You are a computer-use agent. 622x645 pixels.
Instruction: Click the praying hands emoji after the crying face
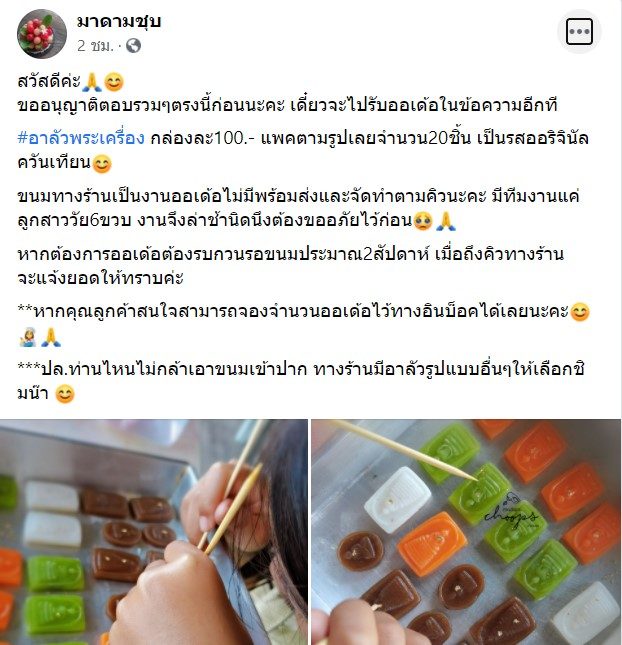click(446, 221)
